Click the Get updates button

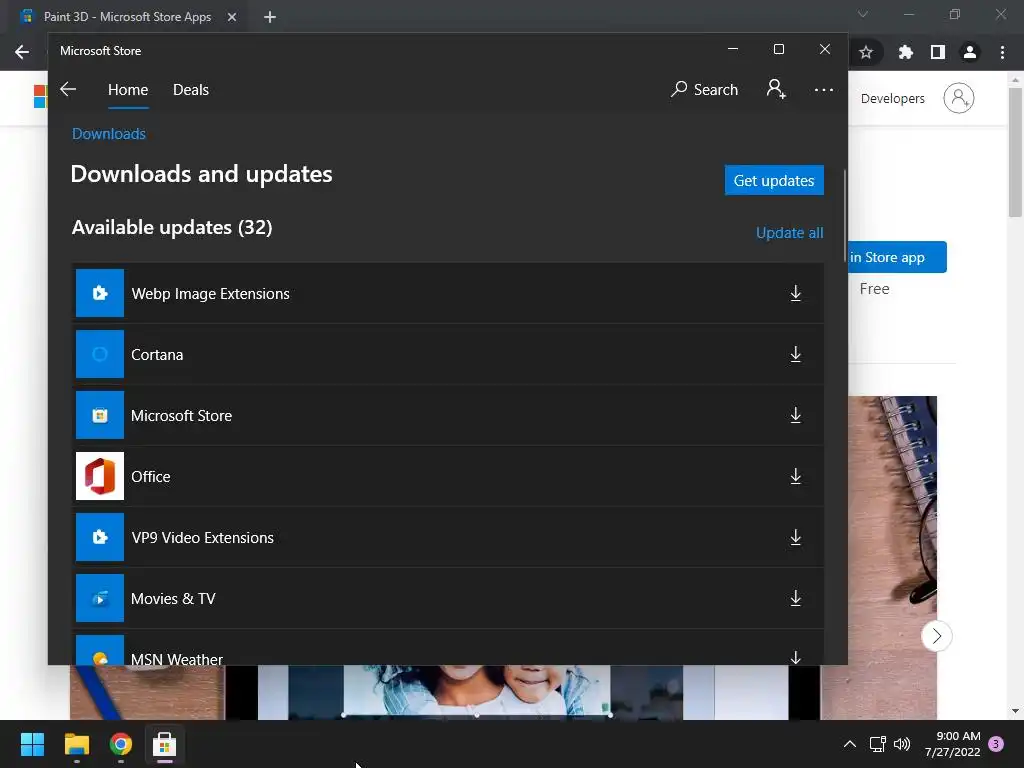click(x=774, y=180)
